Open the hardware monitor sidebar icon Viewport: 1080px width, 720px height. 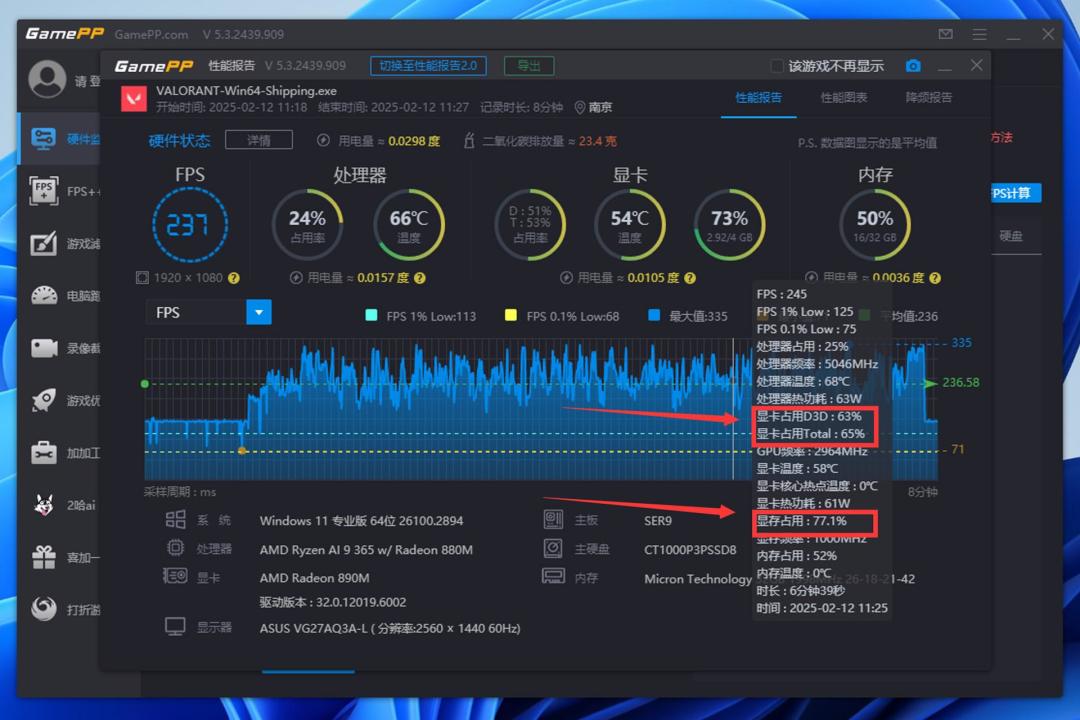pos(43,138)
